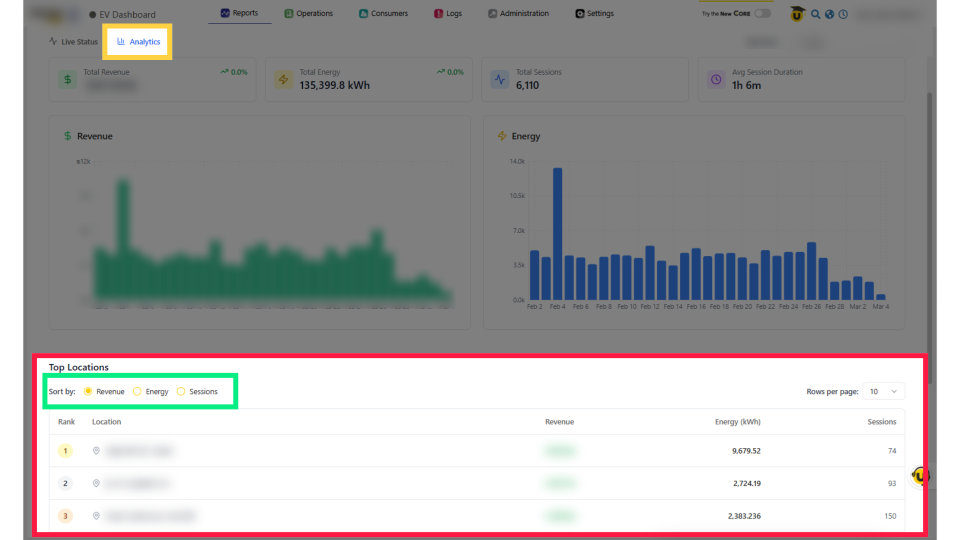Viewport: 960px width, 540px height.
Task: Click the clock Avg Session Duration icon
Action: click(x=715, y=79)
